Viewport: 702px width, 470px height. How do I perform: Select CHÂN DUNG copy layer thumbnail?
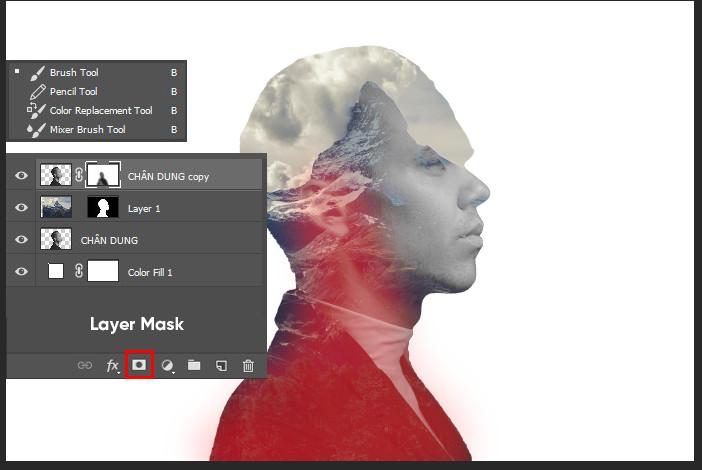(56, 175)
